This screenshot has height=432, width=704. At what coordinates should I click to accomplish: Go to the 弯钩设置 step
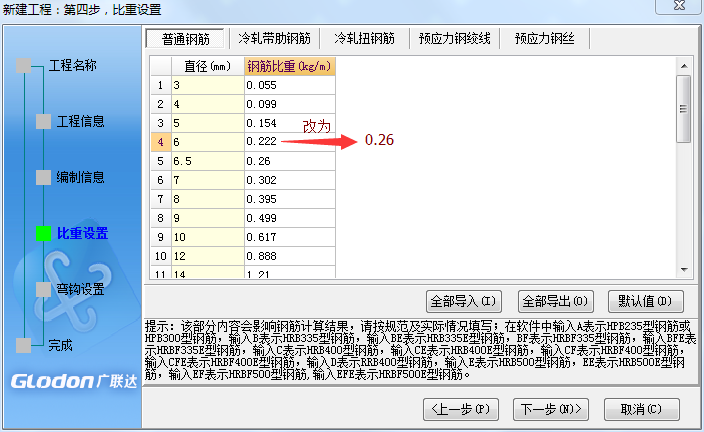[x=80, y=290]
